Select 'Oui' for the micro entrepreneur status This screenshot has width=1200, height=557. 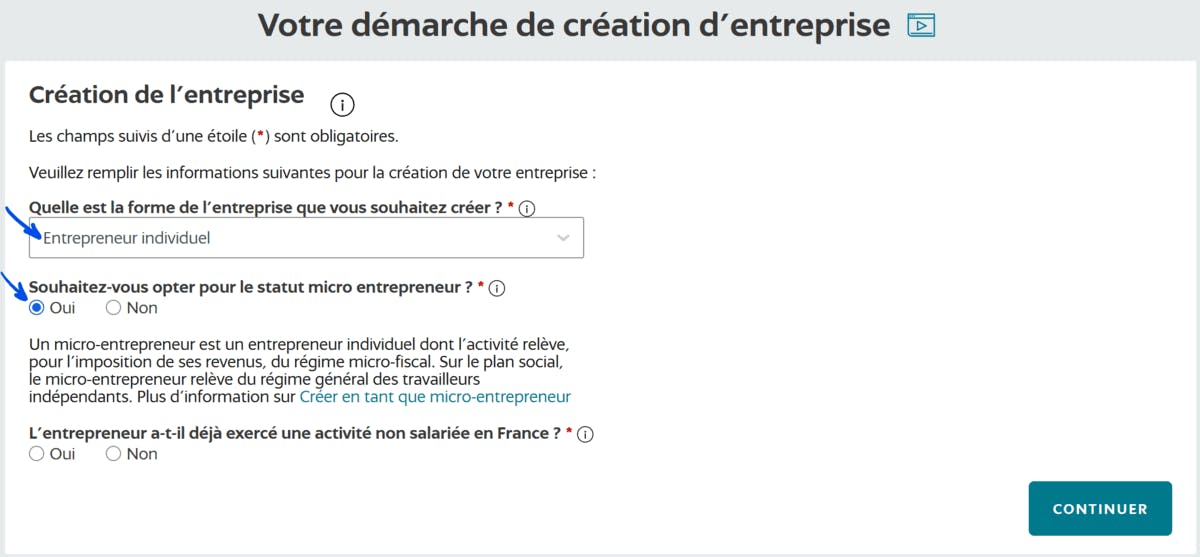pos(37,308)
